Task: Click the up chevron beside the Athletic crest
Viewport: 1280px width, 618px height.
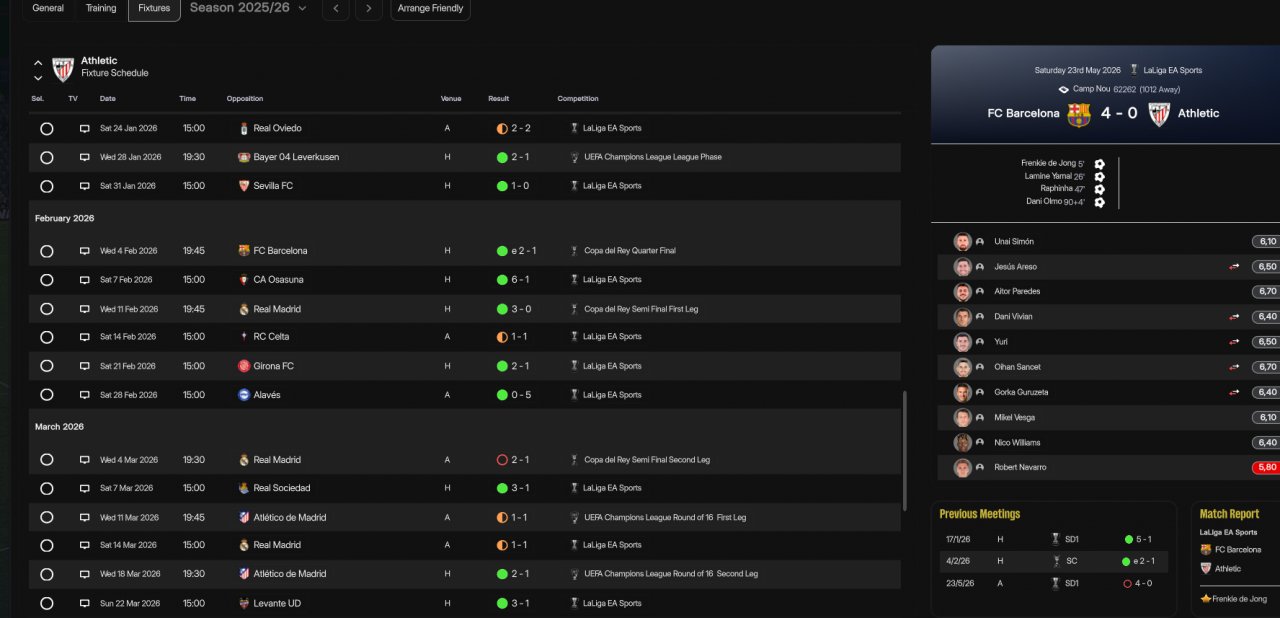Action: (38, 62)
